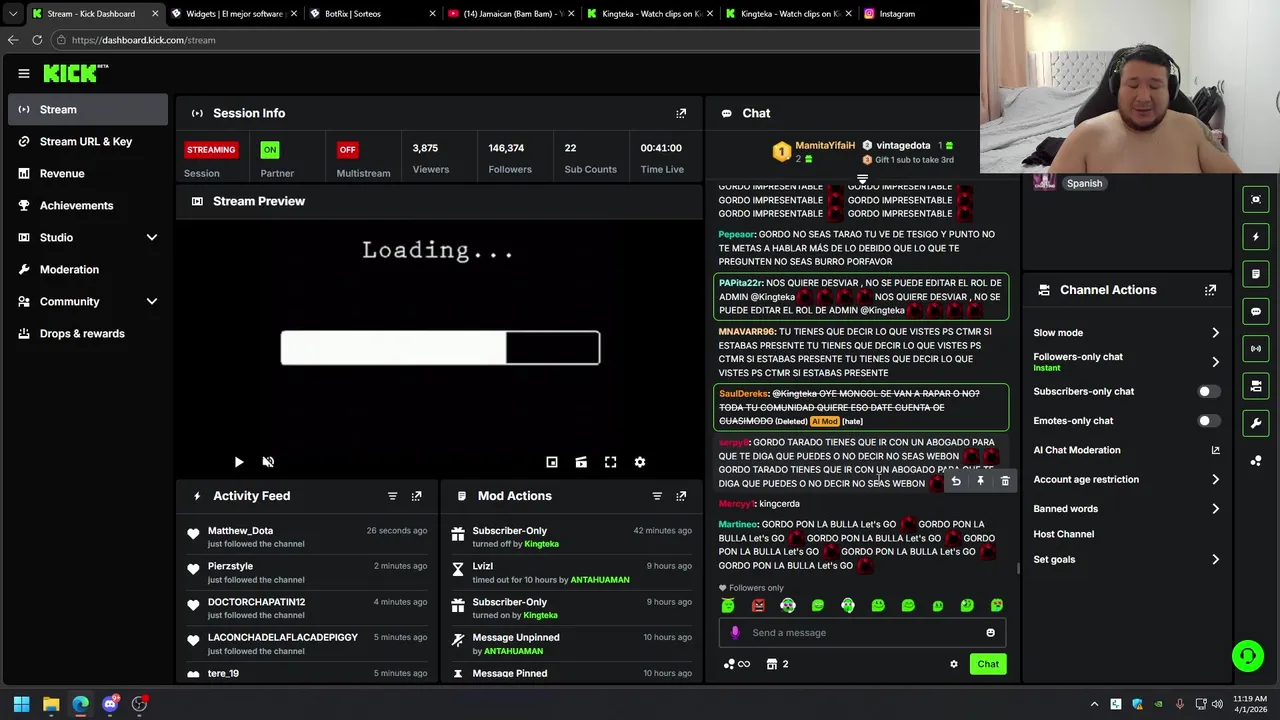The width and height of the screenshot is (1280, 720).
Task: Open the wrench tools widget in right rail
Action: pos(1256,423)
